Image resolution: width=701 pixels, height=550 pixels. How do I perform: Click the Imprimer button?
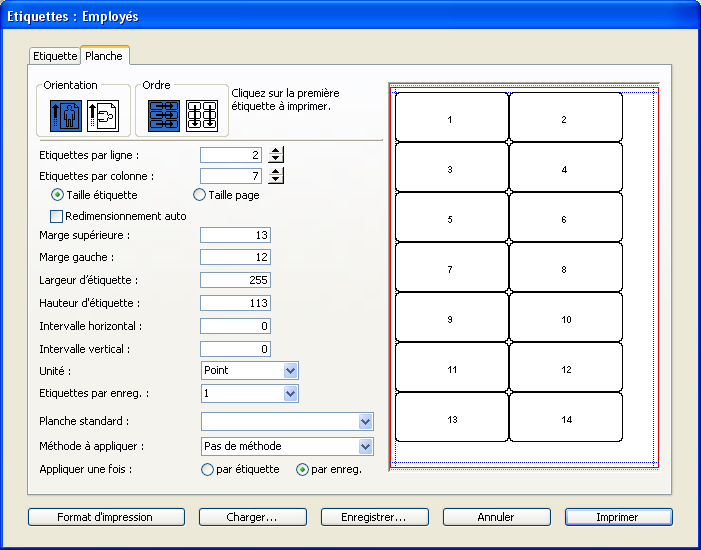pyautogui.click(x=618, y=517)
